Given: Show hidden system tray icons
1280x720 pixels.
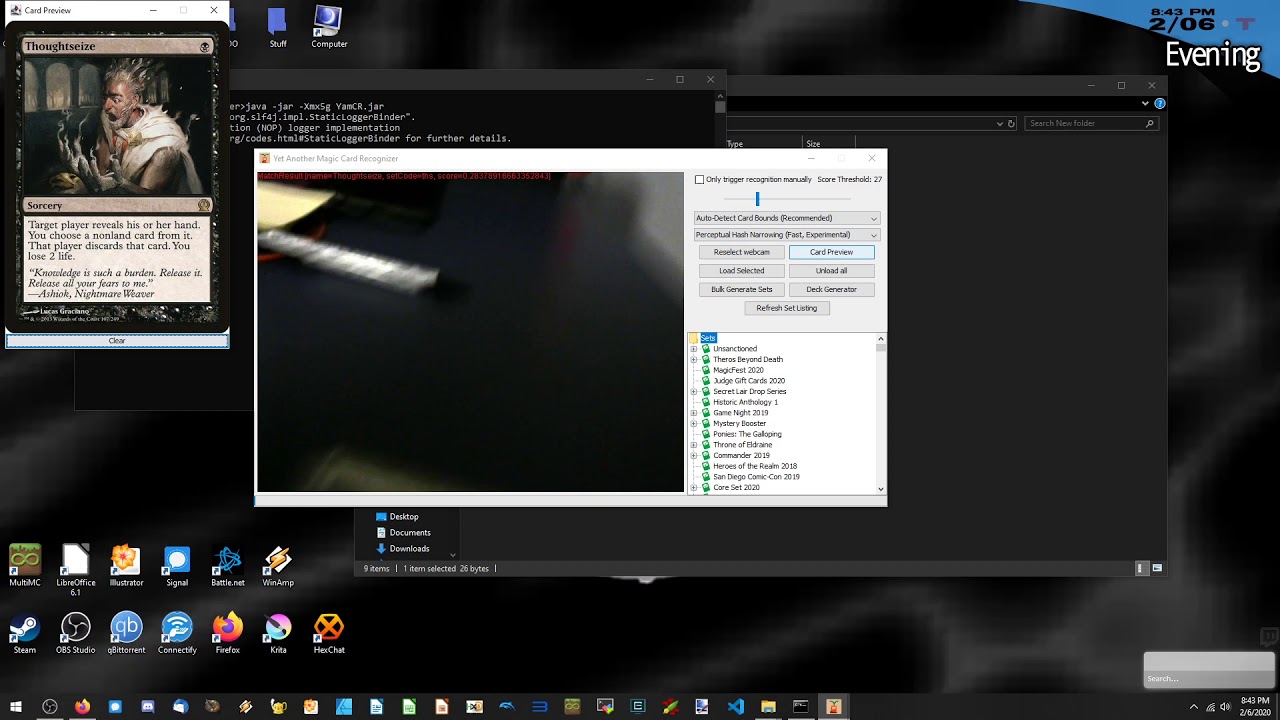Looking at the screenshot, I should tap(1195, 707).
